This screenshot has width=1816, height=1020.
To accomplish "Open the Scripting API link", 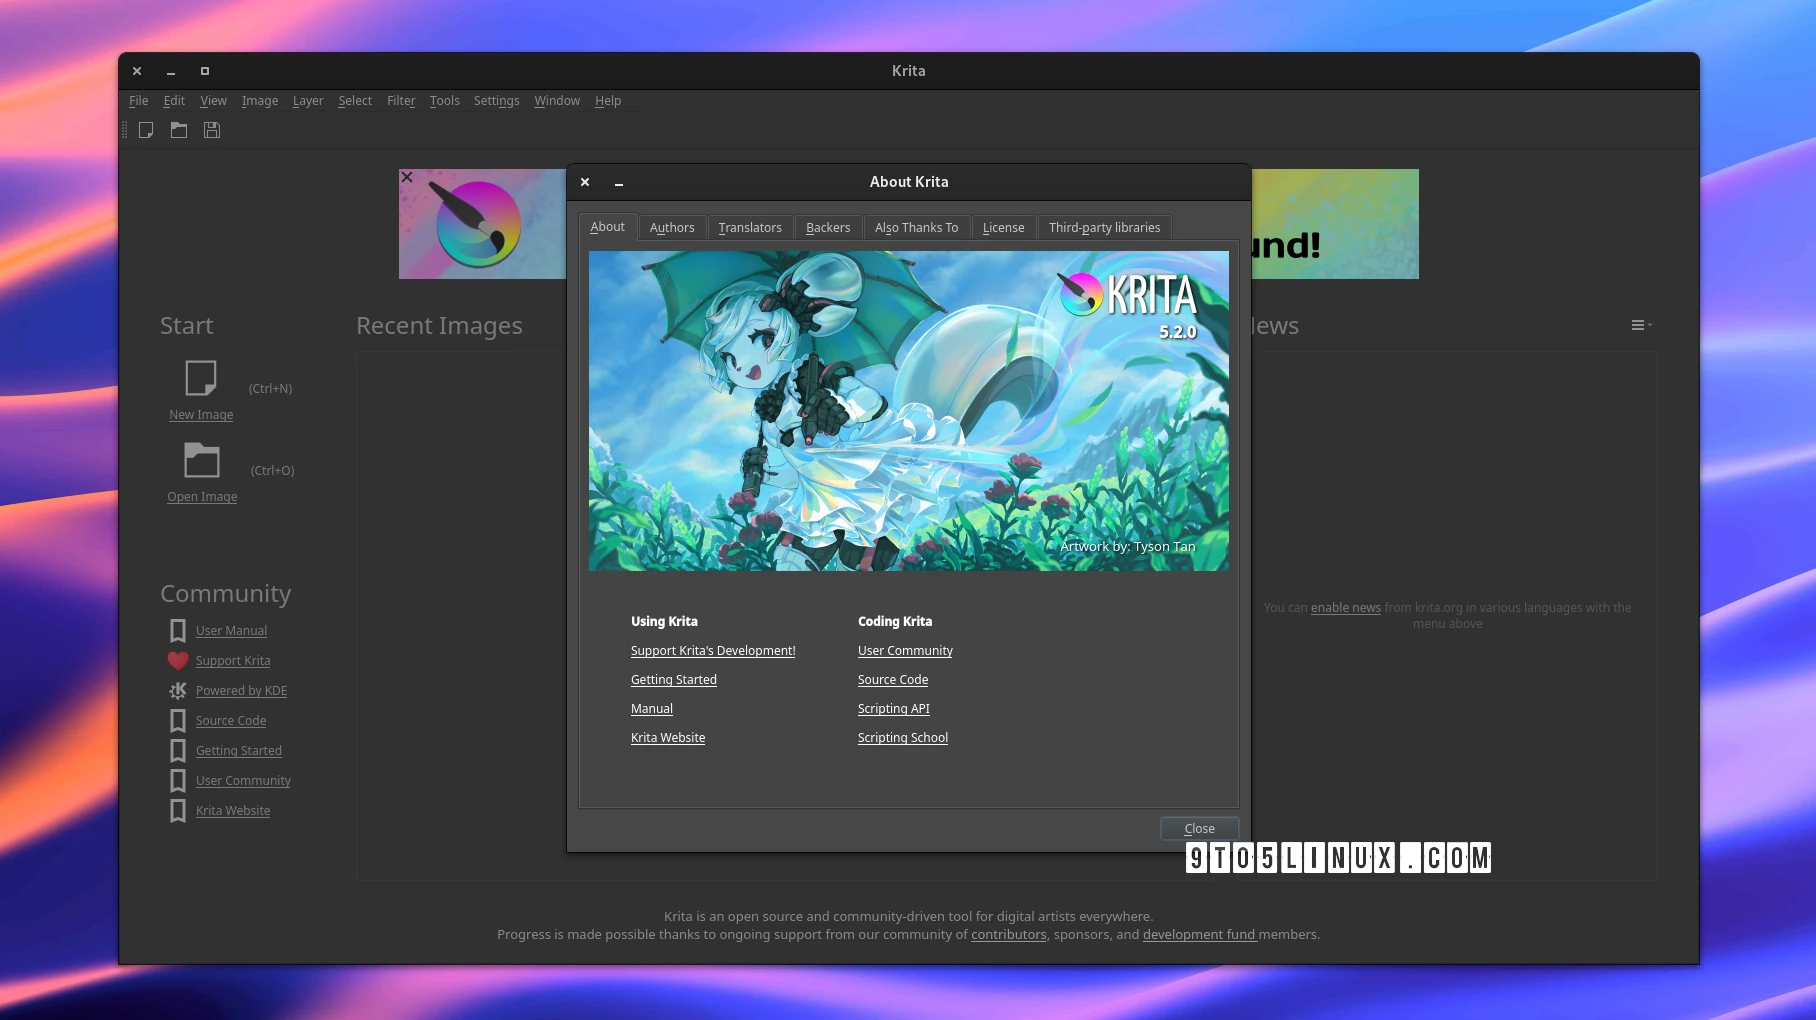I will (893, 708).
